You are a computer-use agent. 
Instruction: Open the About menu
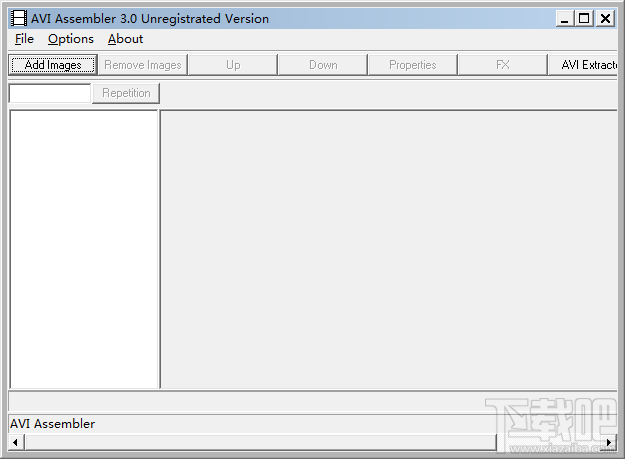pyautogui.click(x=125, y=39)
